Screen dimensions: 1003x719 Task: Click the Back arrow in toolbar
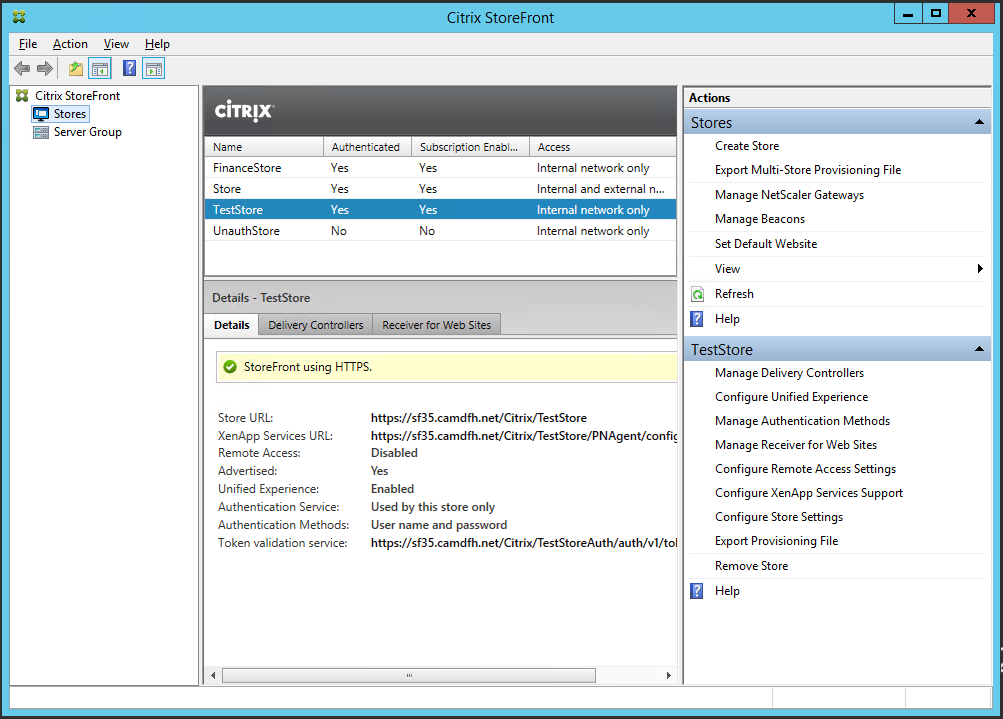pos(22,69)
